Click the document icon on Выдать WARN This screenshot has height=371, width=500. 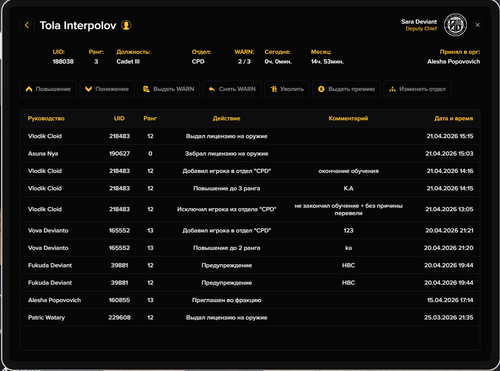[146, 89]
